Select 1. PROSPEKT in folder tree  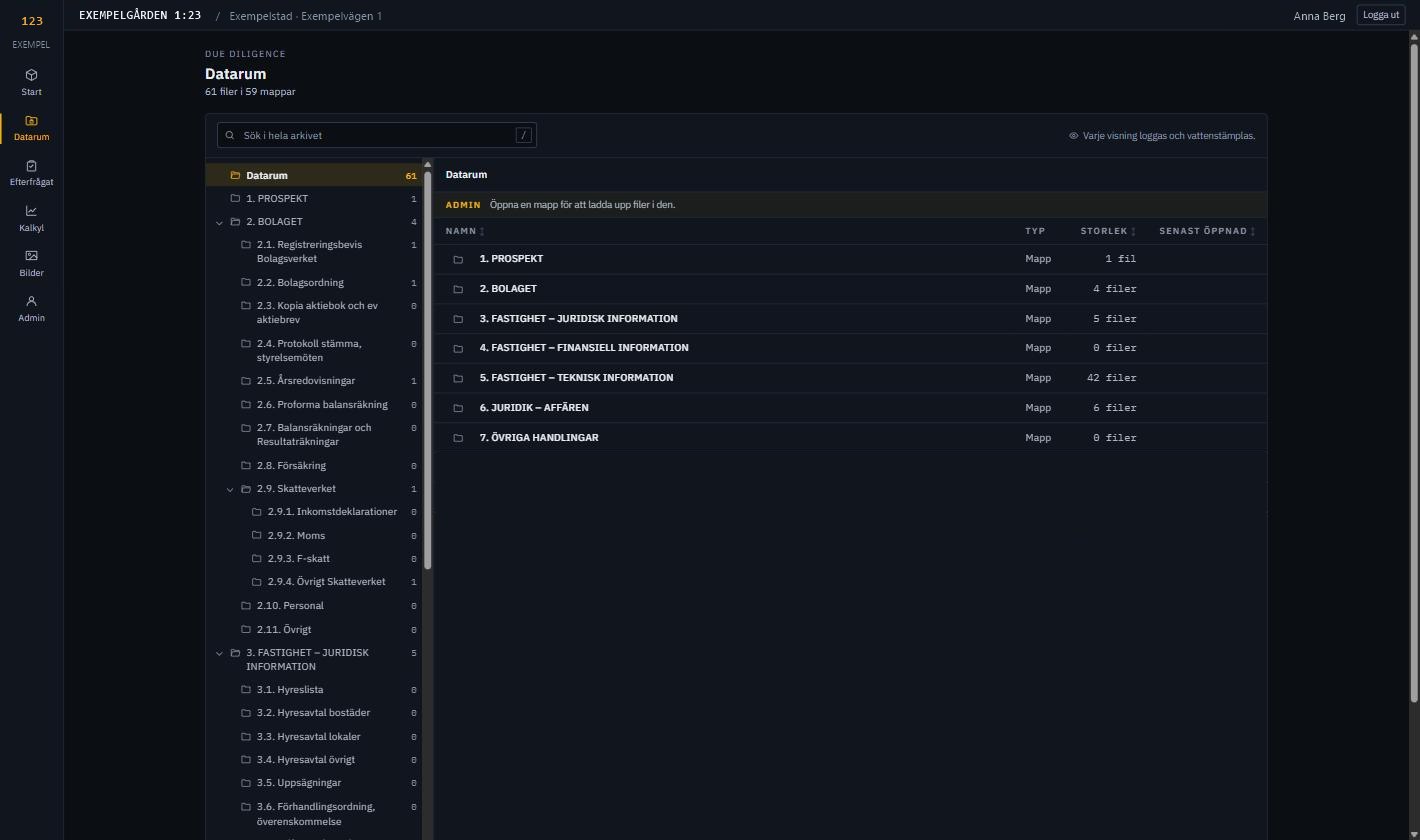(x=314, y=199)
